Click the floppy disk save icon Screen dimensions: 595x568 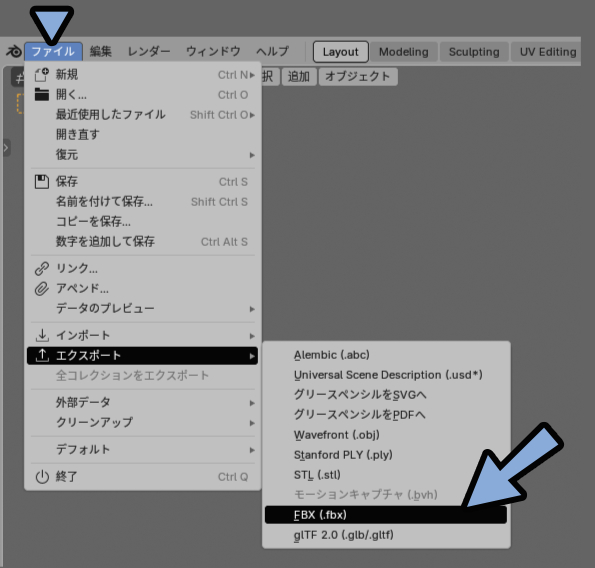click(42, 182)
